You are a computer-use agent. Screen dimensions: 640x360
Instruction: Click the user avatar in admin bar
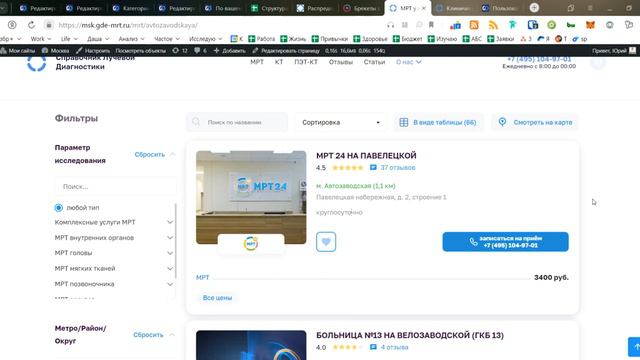point(632,51)
